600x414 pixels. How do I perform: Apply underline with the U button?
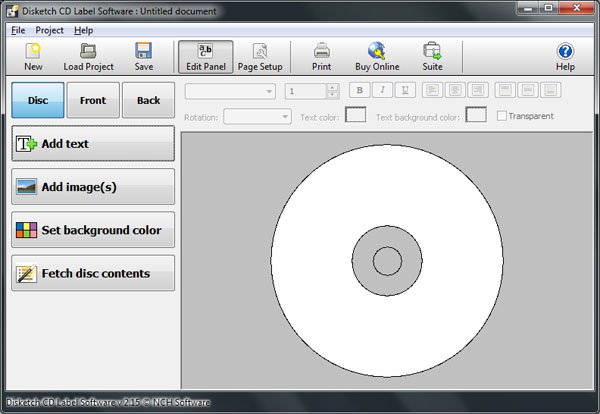coord(405,90)
